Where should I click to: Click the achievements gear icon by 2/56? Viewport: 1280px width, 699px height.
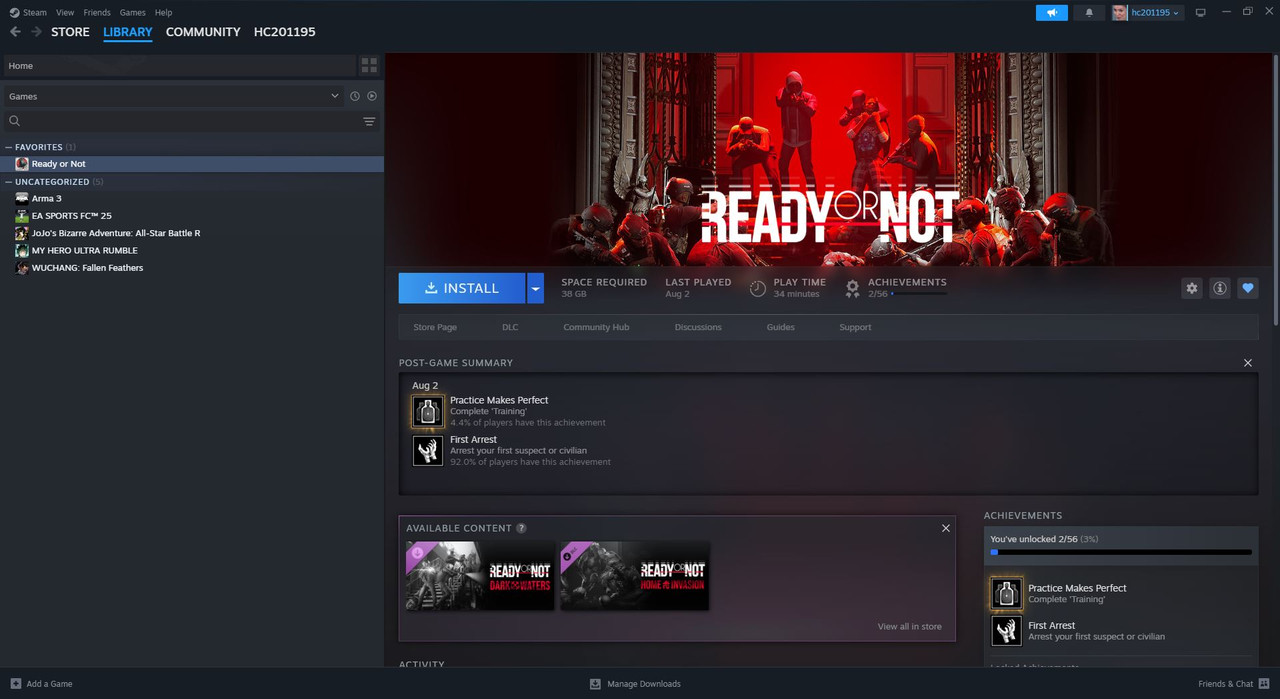pos(852,288)
